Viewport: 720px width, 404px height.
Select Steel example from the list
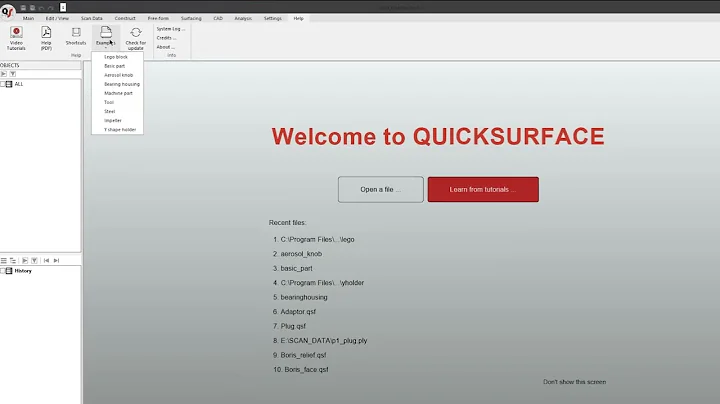click(x=109, y=112)
